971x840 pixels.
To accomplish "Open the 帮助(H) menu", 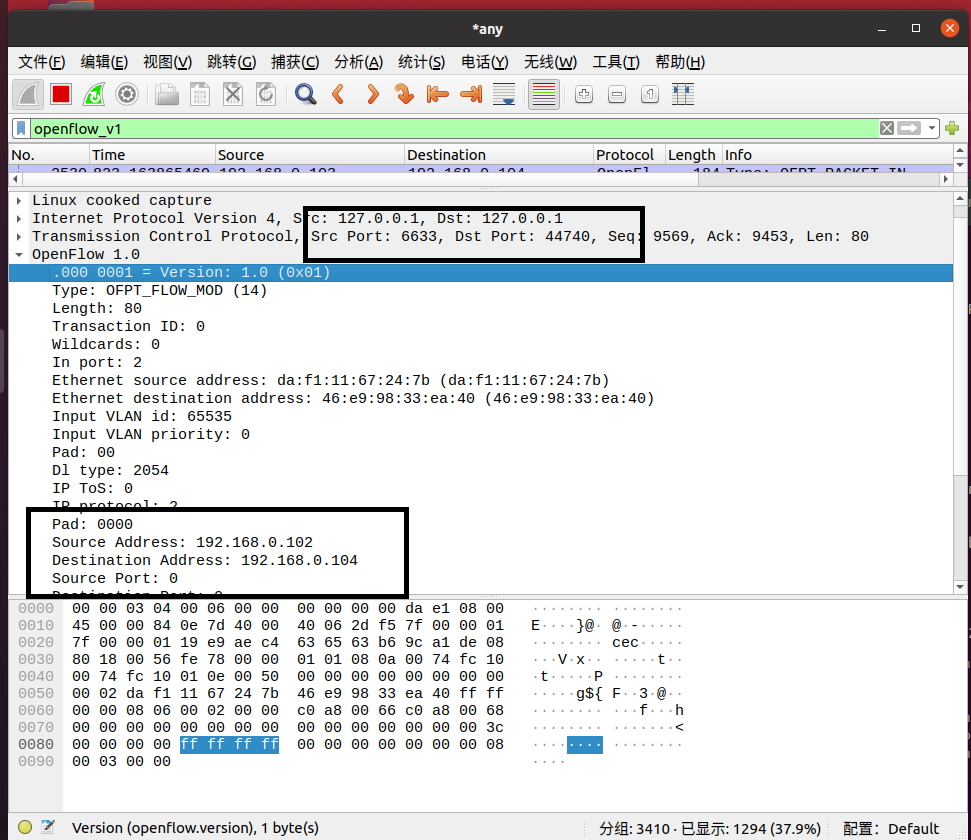I will pyautogui.click(x=680, y=62).
